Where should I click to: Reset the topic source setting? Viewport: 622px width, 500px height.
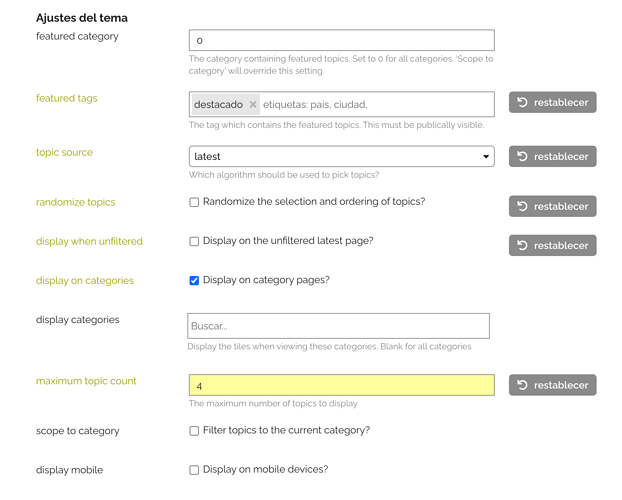coord(553,156)
